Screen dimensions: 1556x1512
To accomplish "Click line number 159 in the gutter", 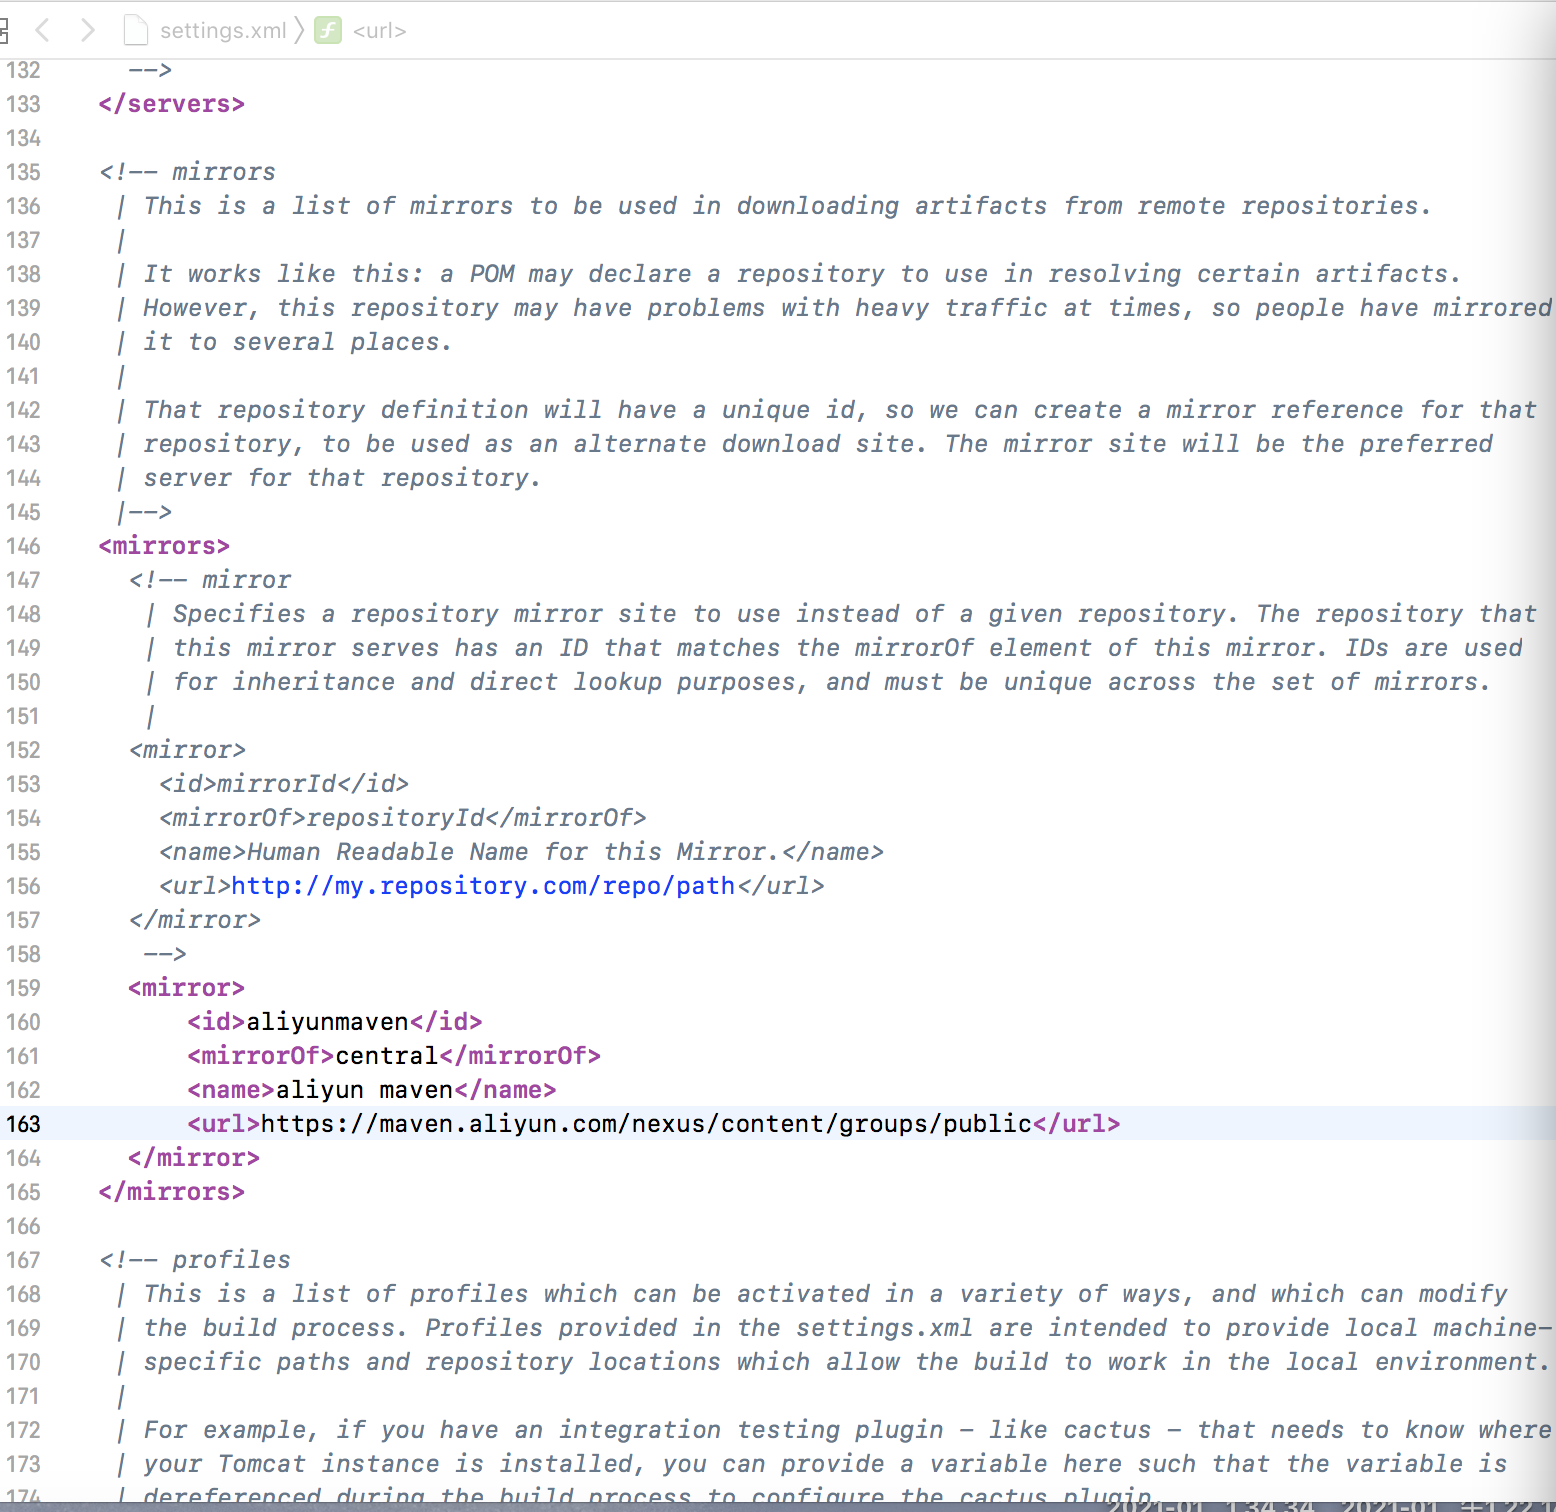I will (x=23, y=988).
